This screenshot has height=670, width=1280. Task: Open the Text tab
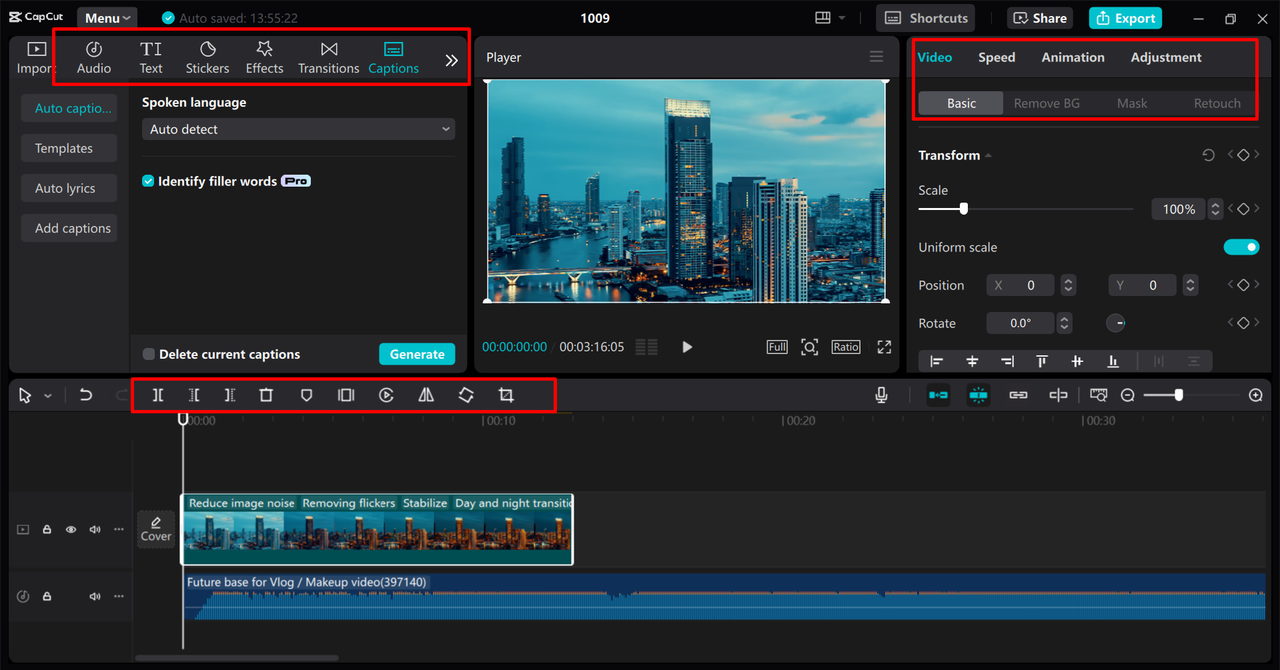coord(151,58)
